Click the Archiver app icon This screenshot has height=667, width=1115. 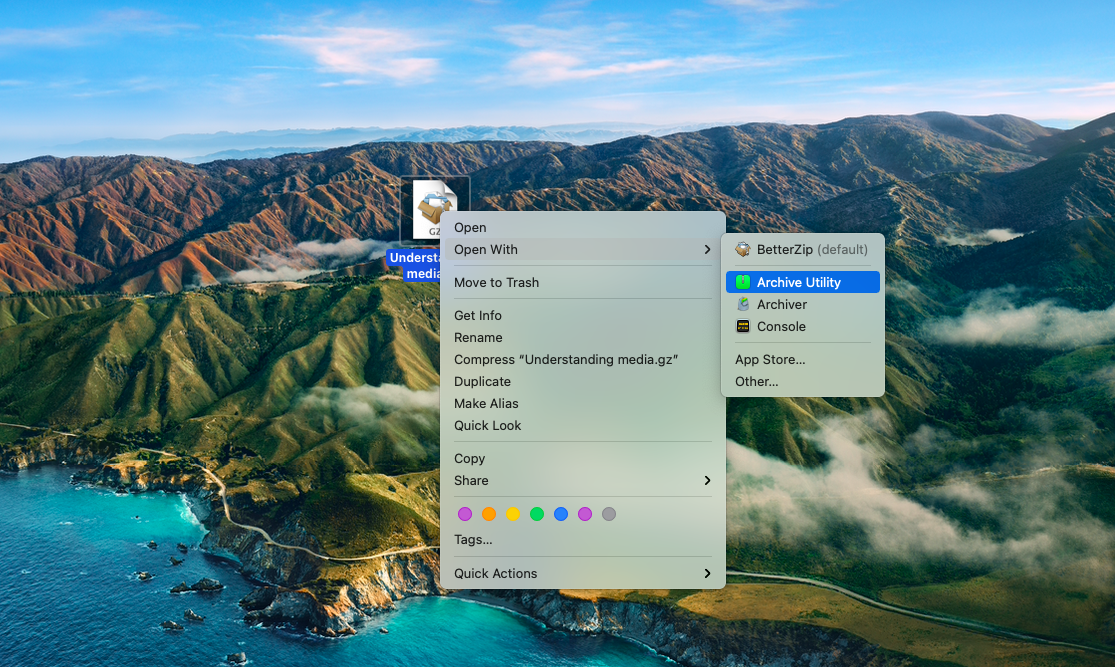744,304
